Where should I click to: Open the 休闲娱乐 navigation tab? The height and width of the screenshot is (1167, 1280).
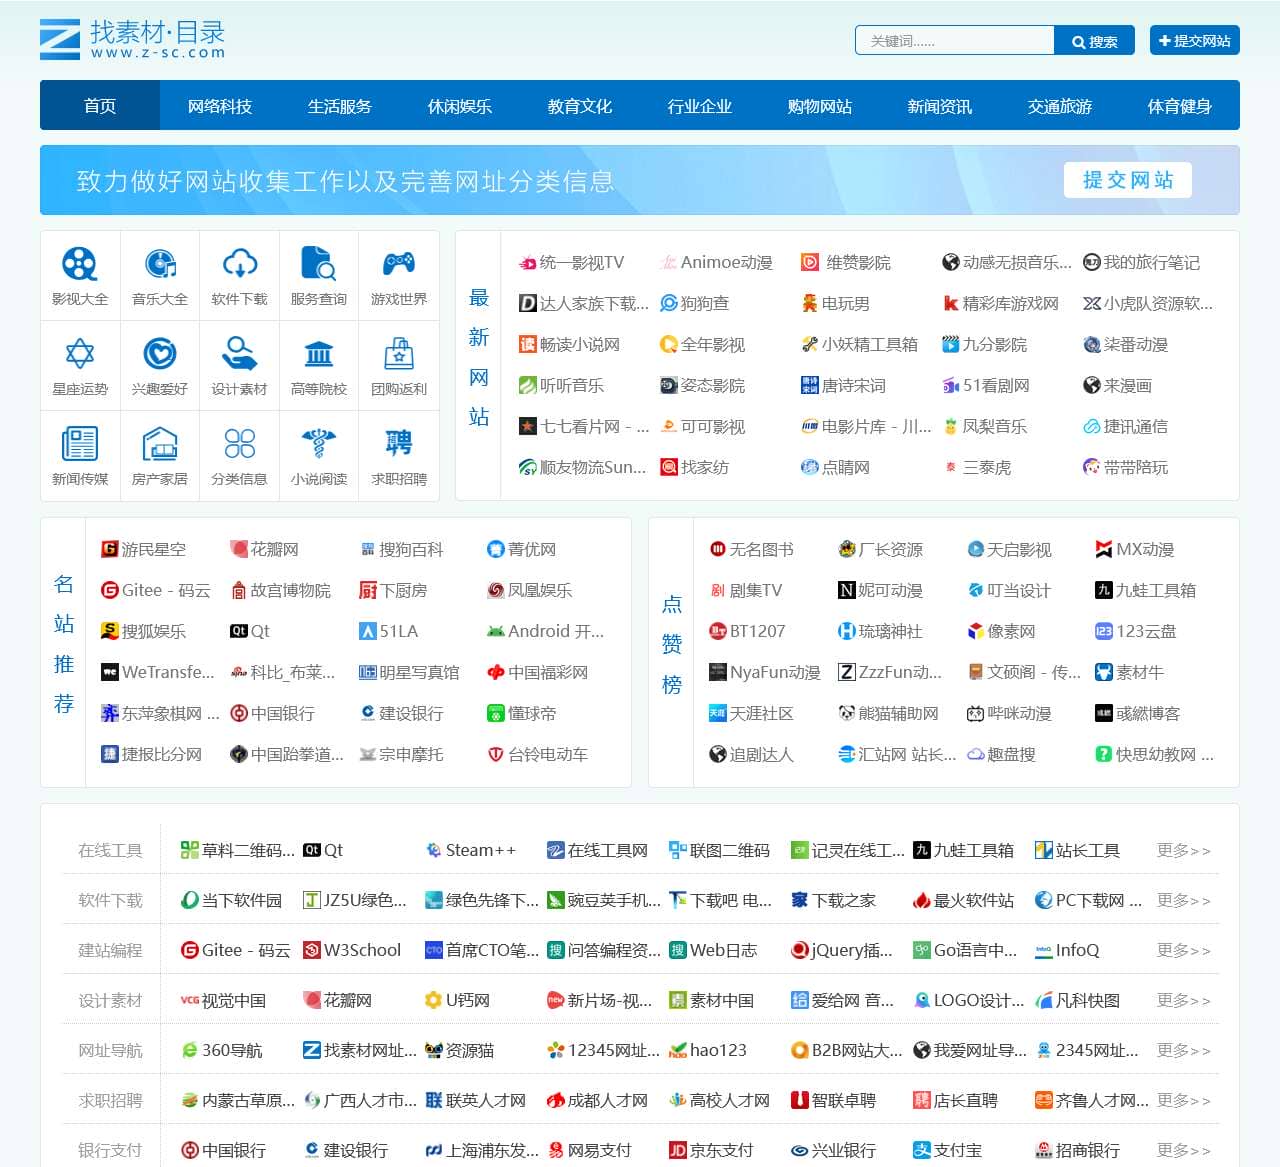click(x=460, y=106)
